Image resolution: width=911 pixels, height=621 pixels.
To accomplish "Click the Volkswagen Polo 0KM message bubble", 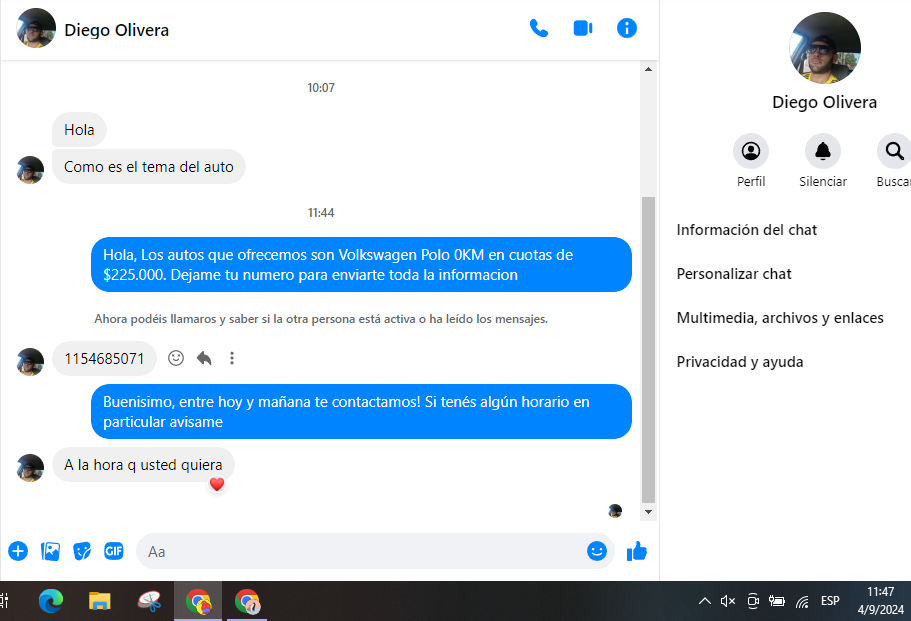I will pos(361,264).
